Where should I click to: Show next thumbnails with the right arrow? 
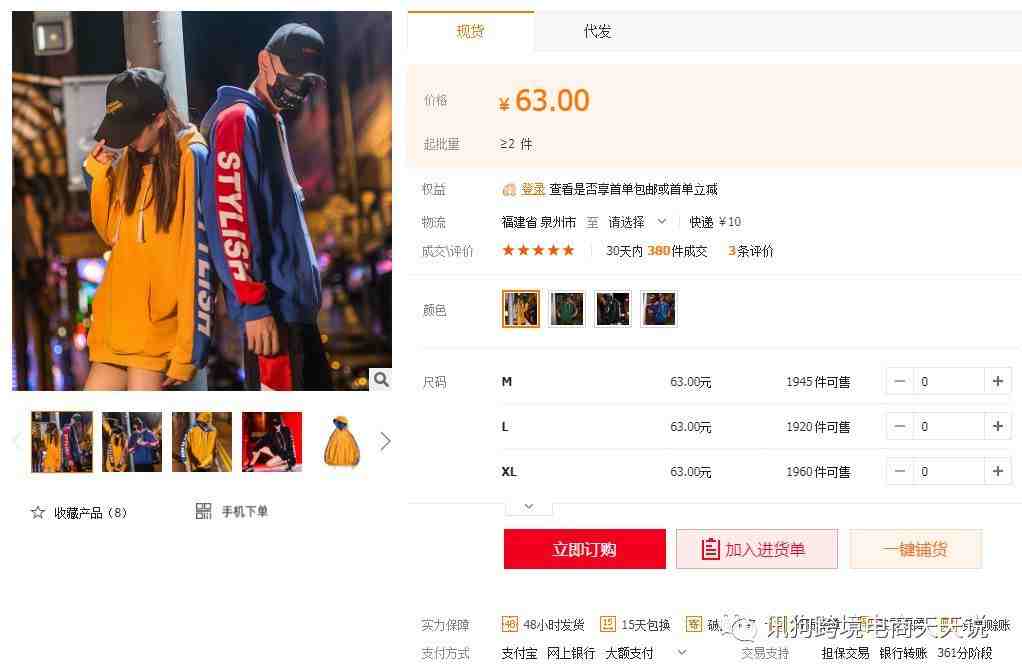point(385,441)
